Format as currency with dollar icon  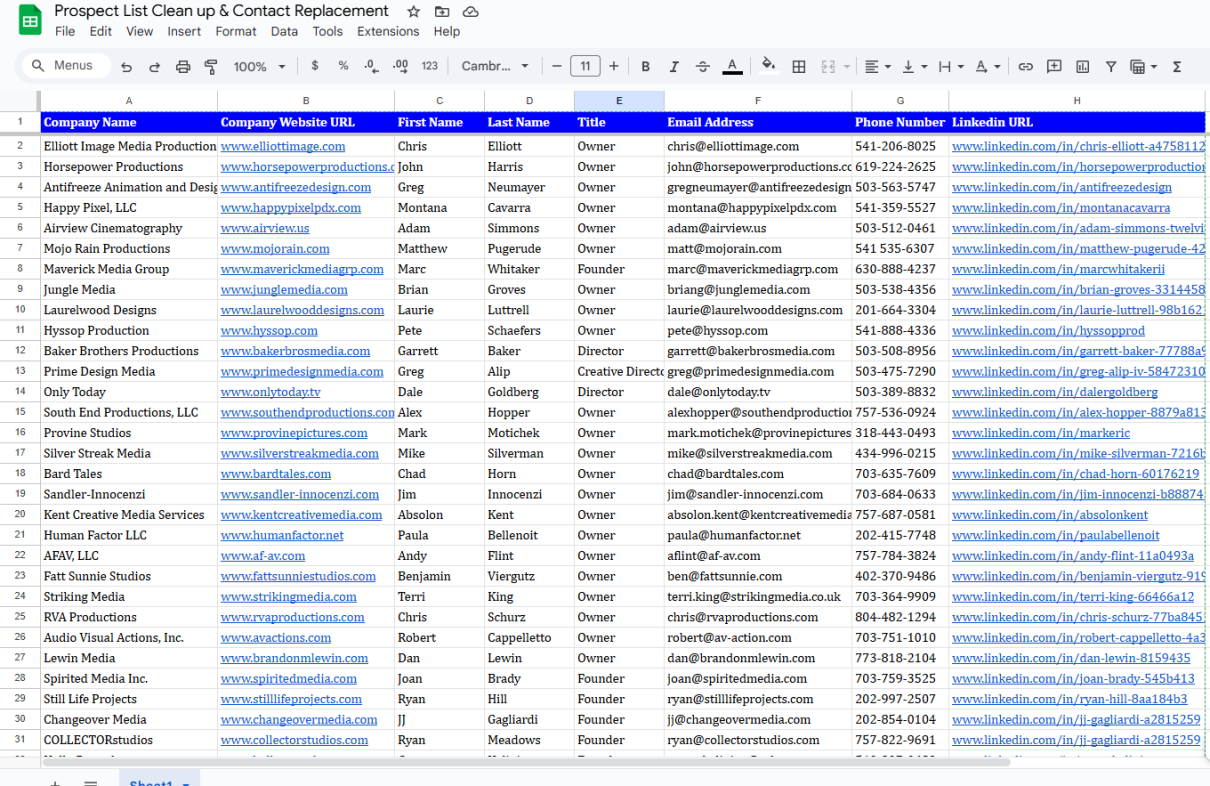315,66
